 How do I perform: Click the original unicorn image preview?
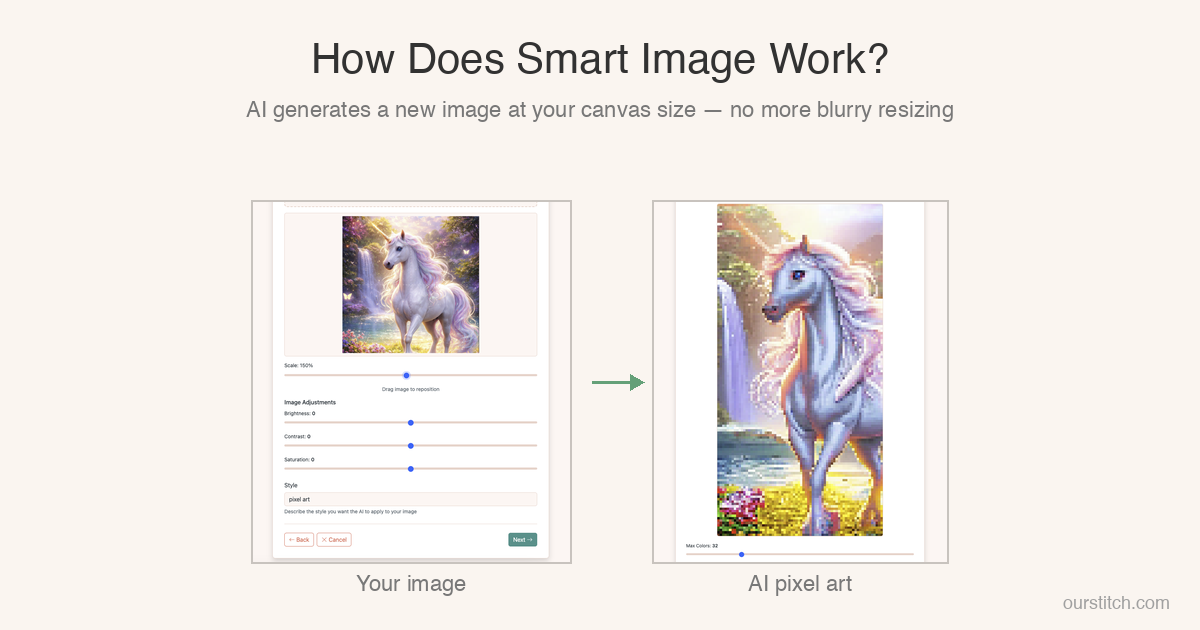pos(410,285)
